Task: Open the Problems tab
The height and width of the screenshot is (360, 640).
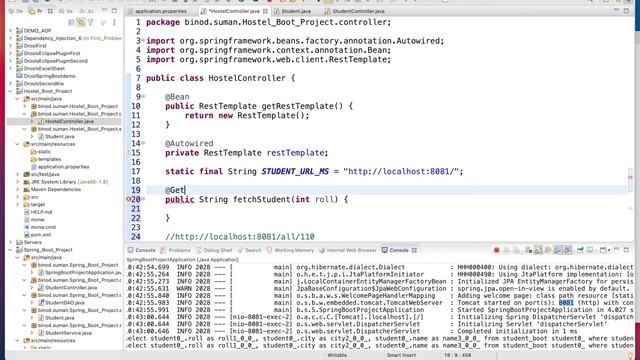Action: pos(176,250)
